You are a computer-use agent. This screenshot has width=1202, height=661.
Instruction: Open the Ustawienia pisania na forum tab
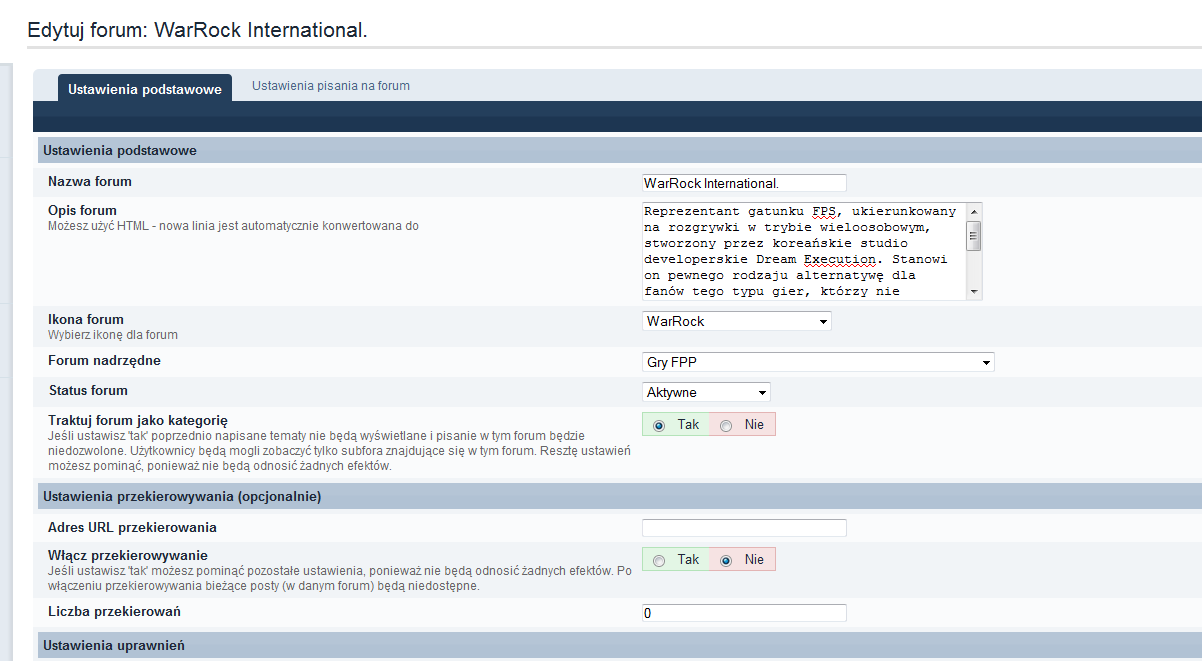[330, 86]
